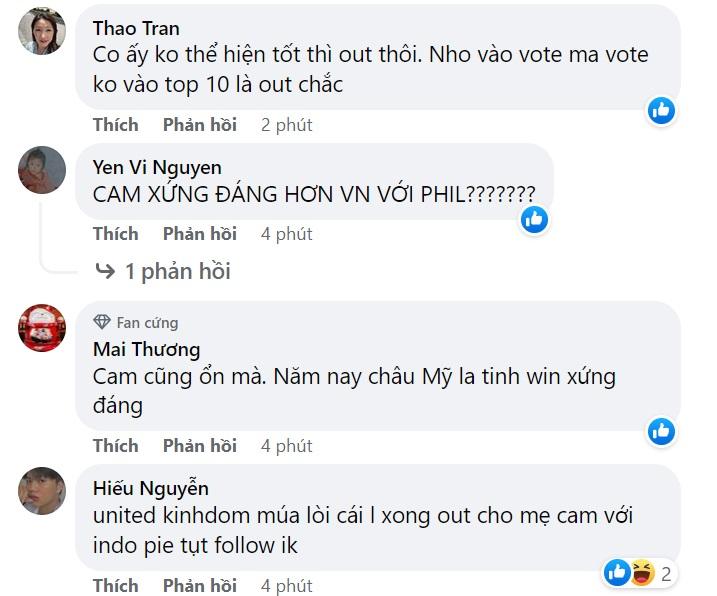Reply to Hiếu Nguyễn's comment
This screenshot has height=596, width=717.
tap(199, 585)
